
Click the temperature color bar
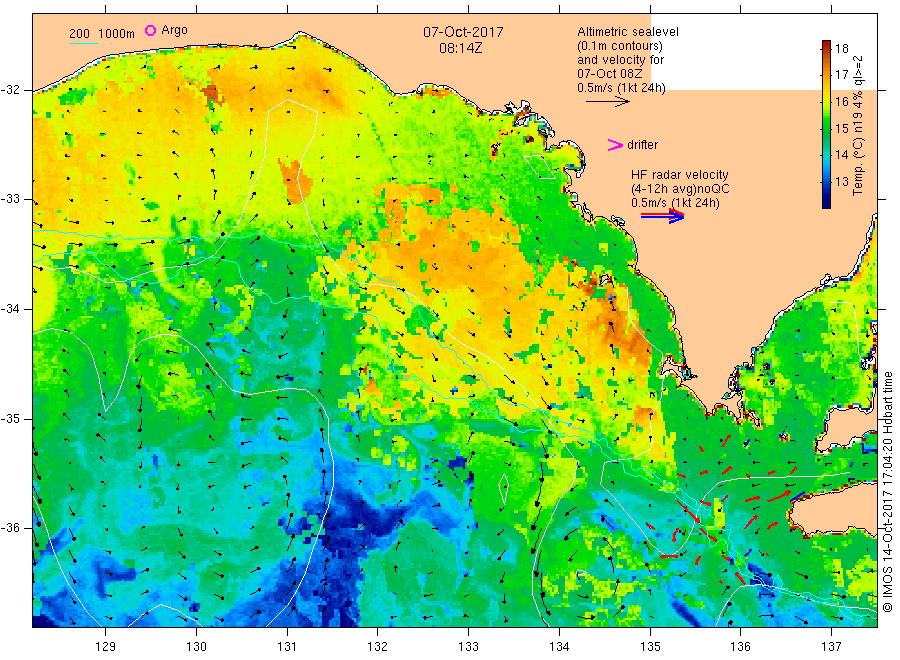click(x=827, y=124)
